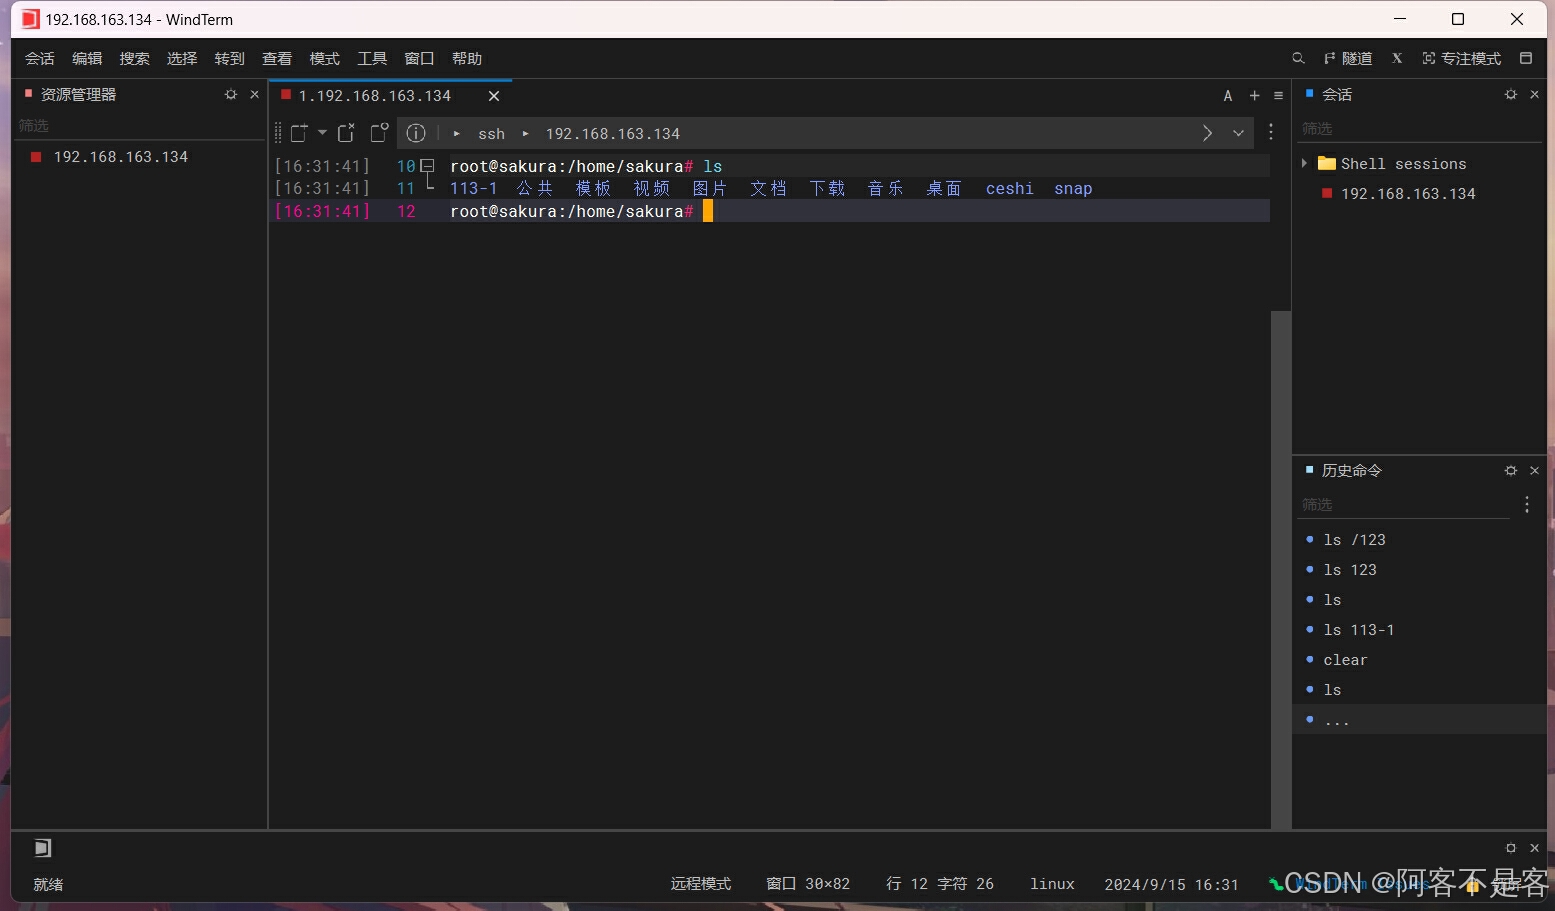Focus the 筛选 filter field in 历史命令
This screenshot has width=1555, height=911.
click(x=1405, y=505)
